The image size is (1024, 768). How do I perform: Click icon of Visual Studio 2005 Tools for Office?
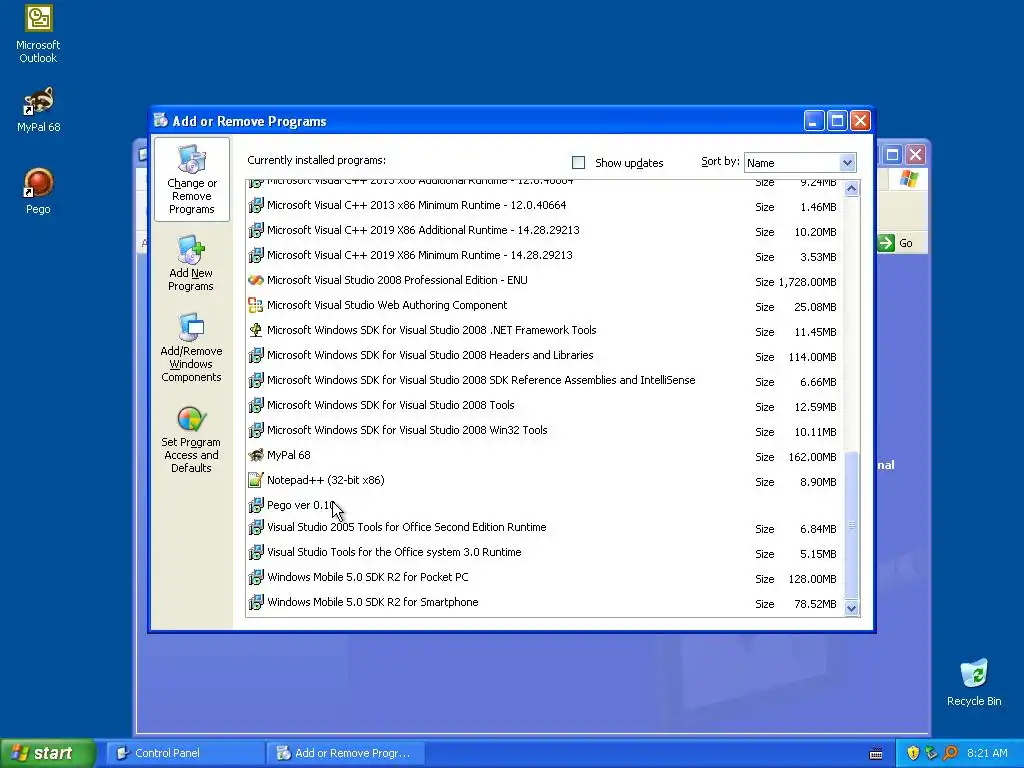(255, 527)
